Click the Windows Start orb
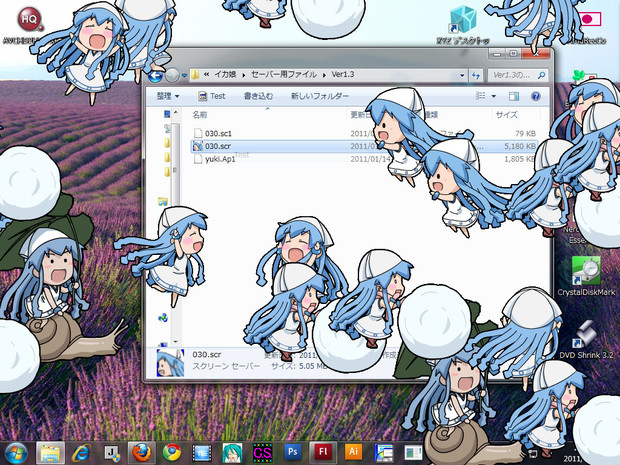620x465 pixels. tap(16, 453)
